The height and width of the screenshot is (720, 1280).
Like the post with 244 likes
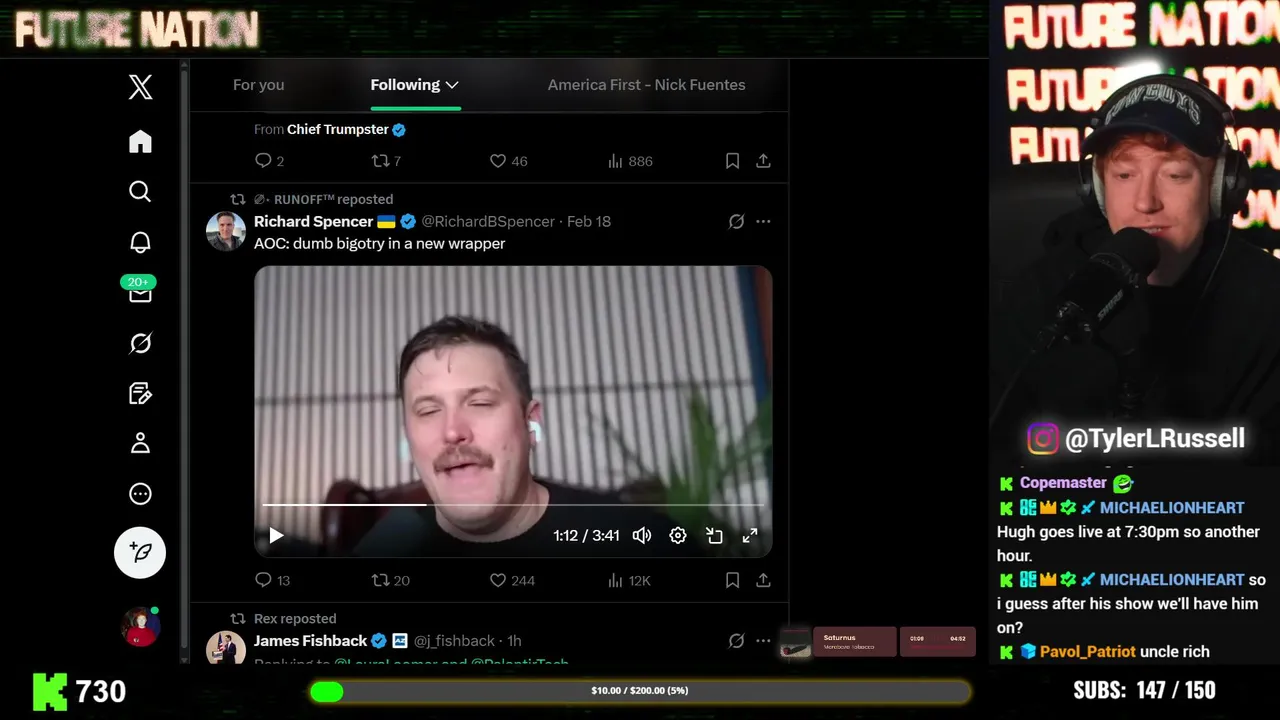coord(512,580)
